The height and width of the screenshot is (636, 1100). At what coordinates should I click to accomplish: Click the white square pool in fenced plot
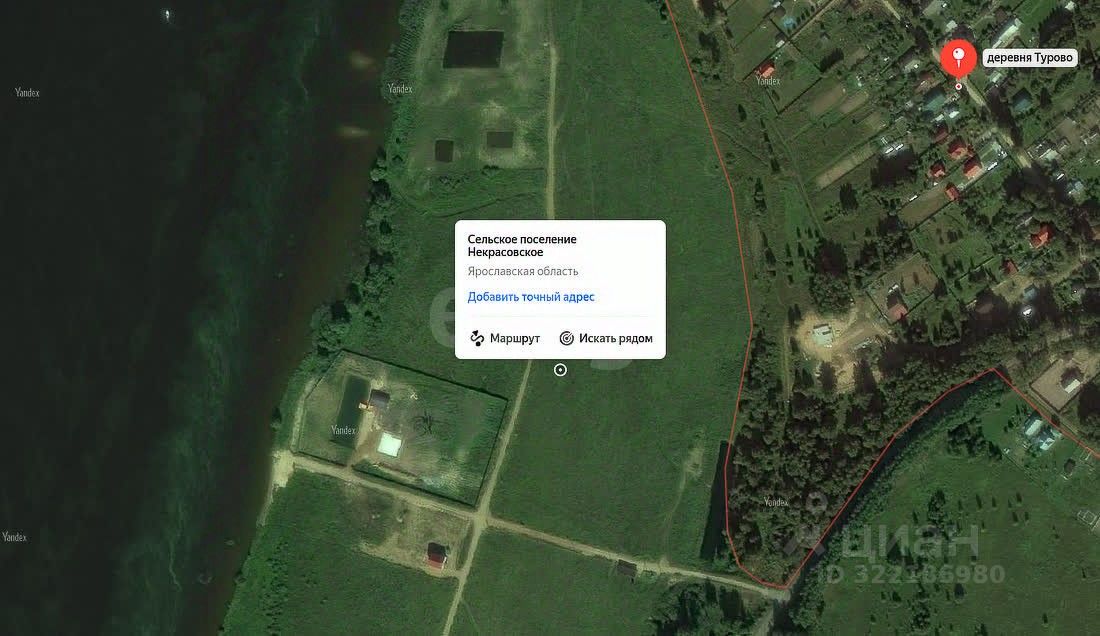click(389, 443)
